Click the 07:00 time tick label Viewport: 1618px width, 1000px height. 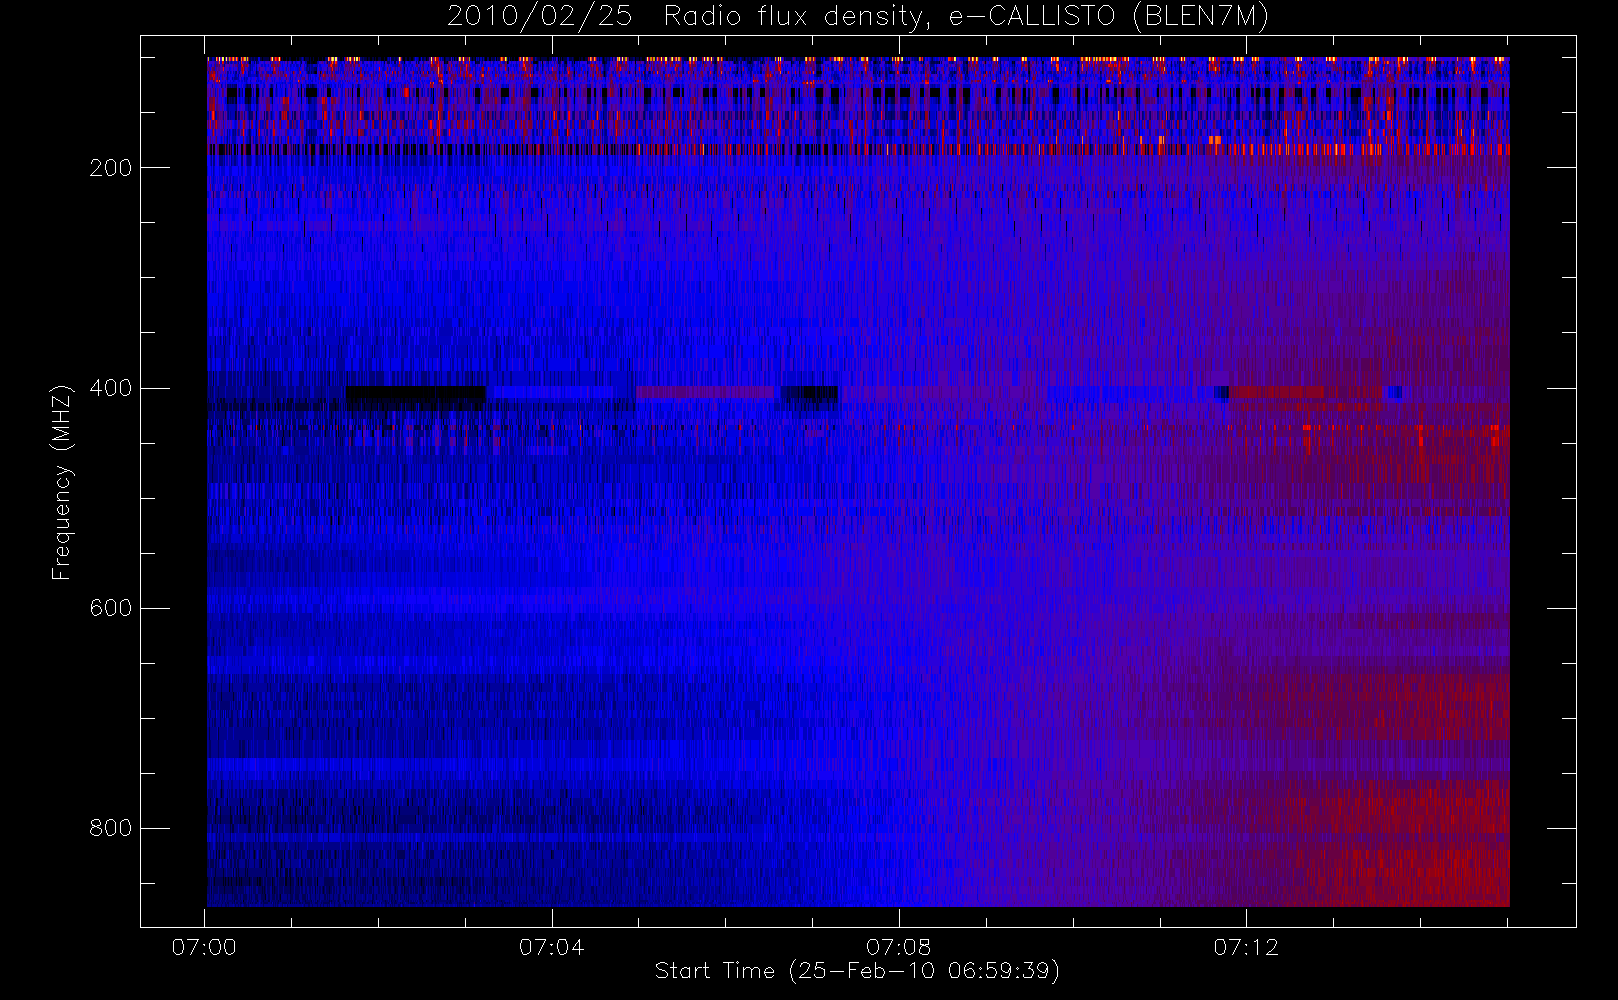(204, 947)
